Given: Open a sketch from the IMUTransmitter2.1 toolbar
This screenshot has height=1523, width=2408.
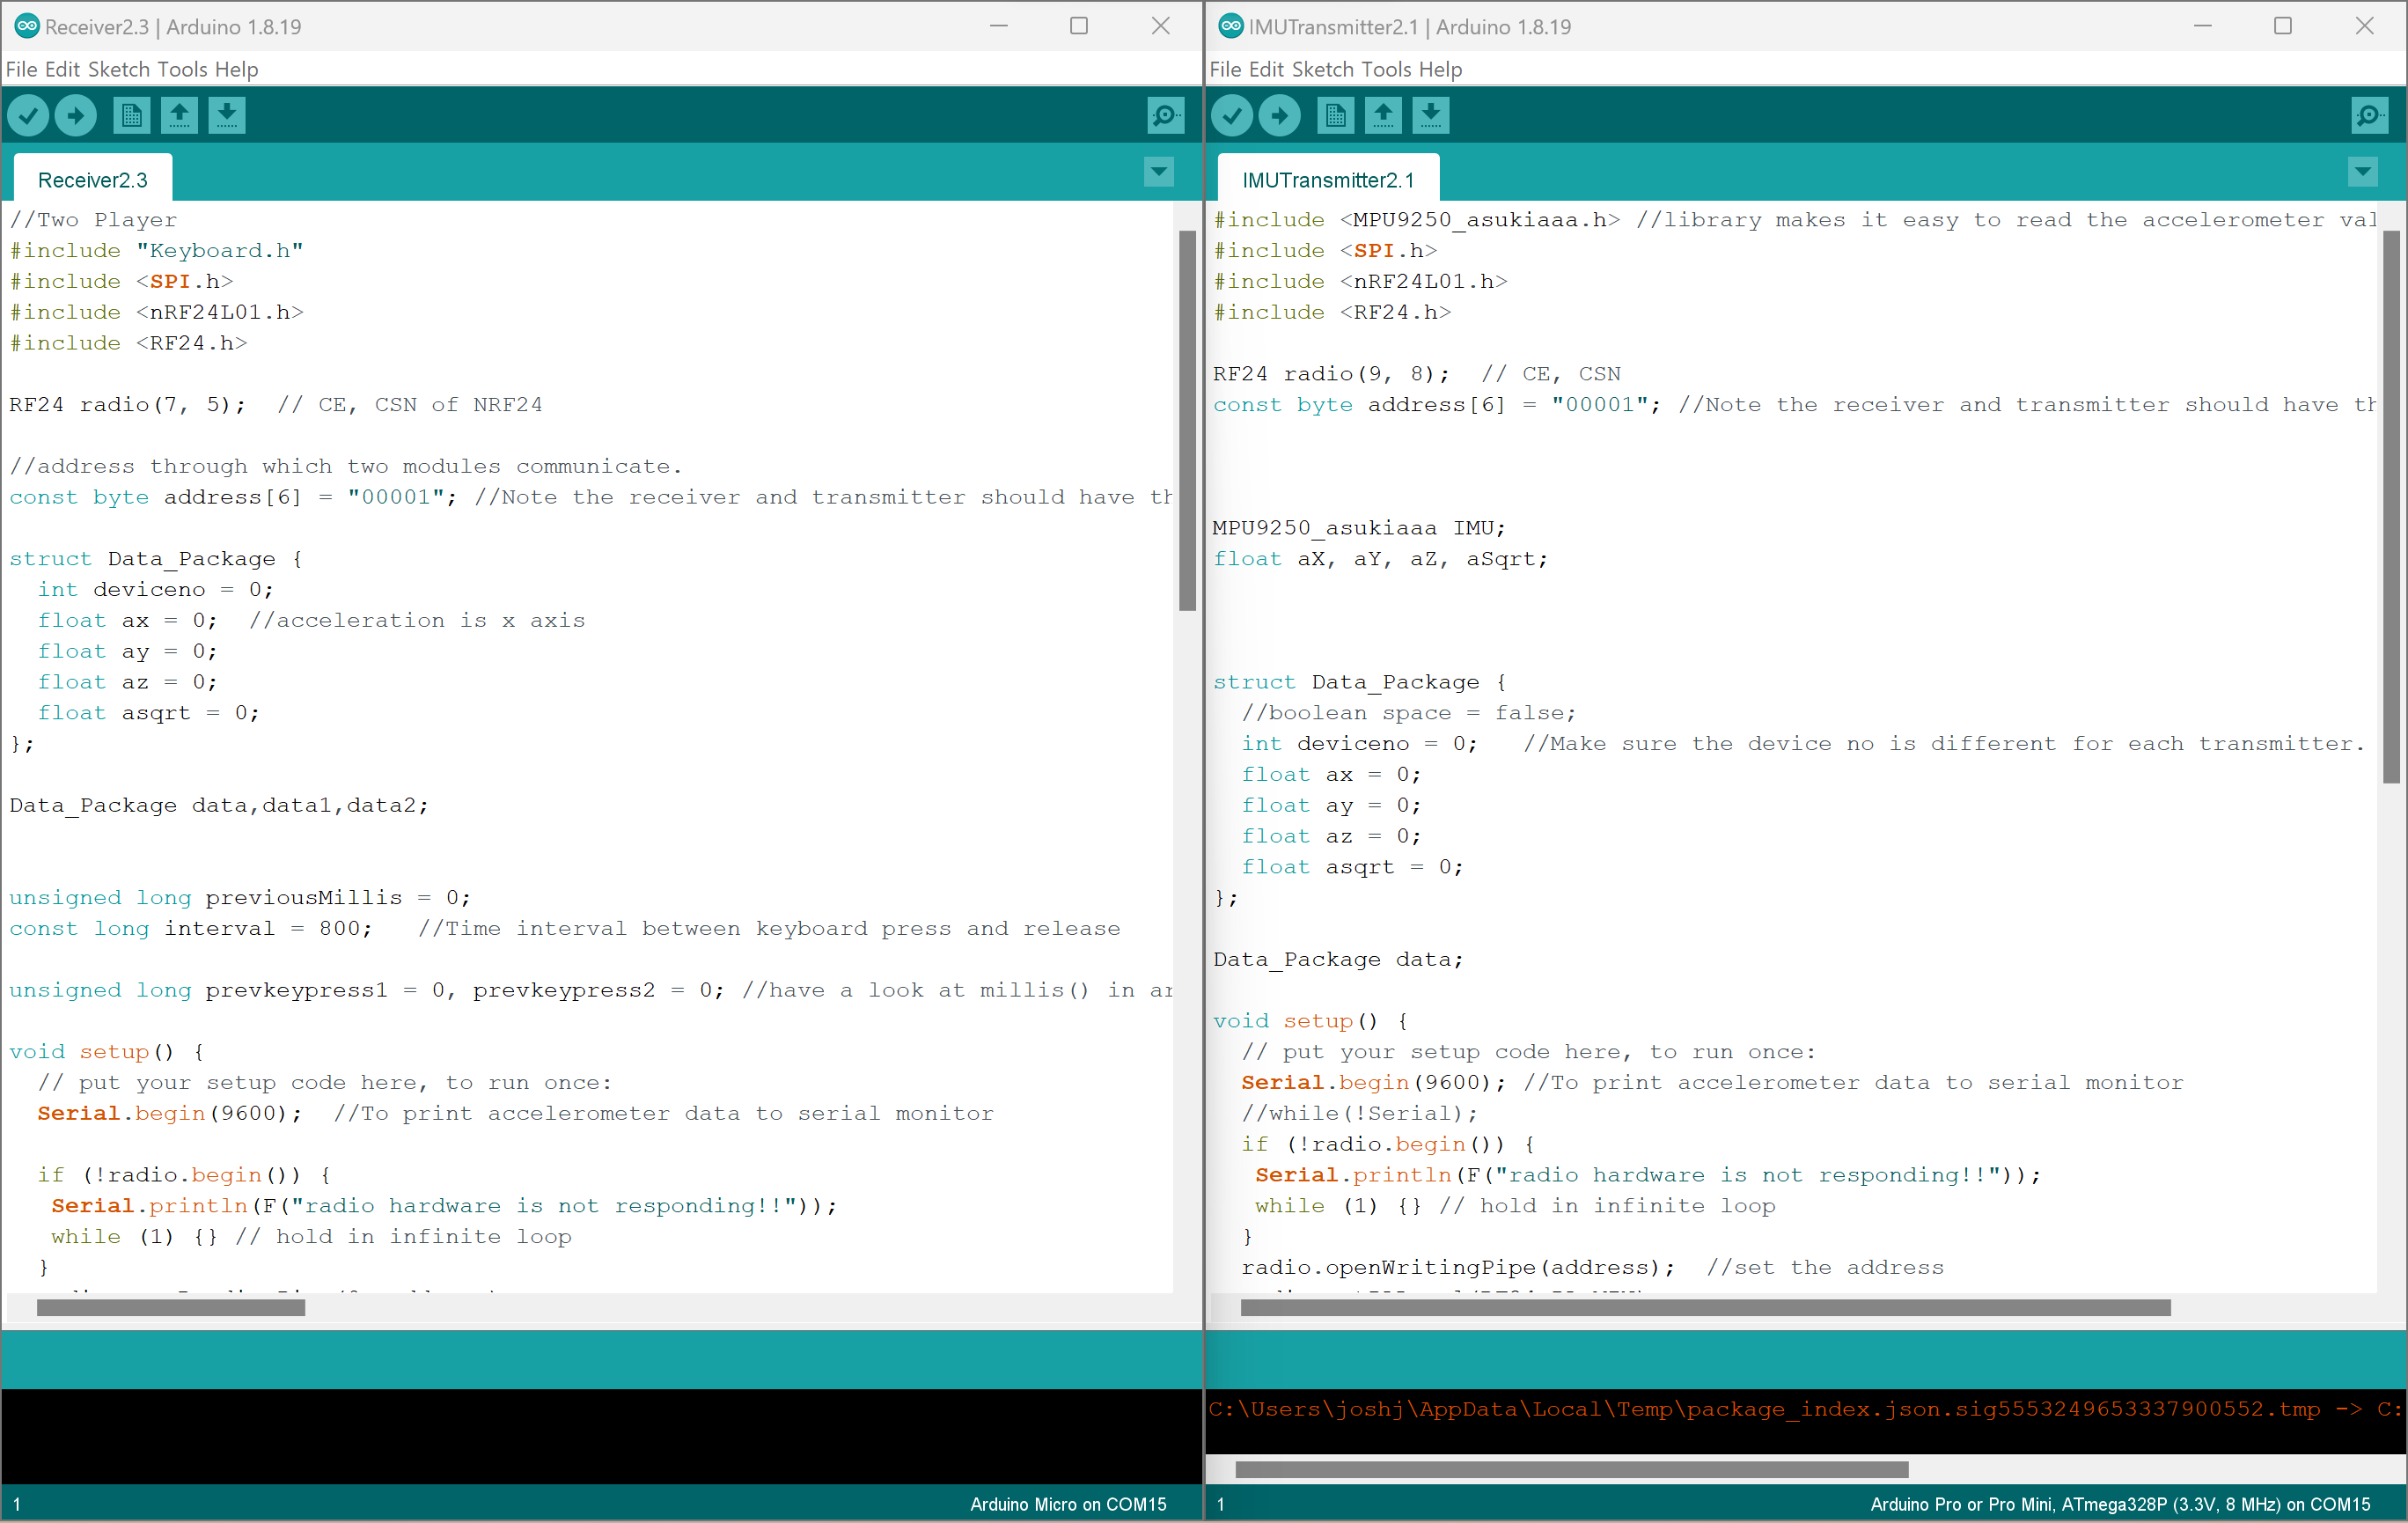Looking at the screenshot, I should tap(1383, 114).
